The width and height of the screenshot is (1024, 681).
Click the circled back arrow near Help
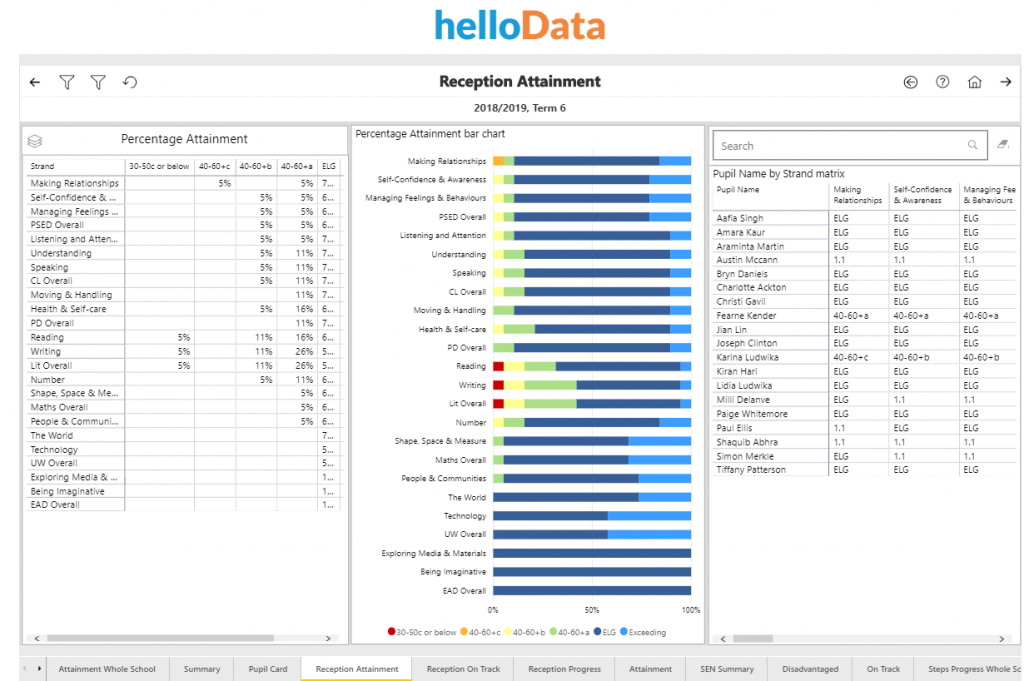(910, 82)
